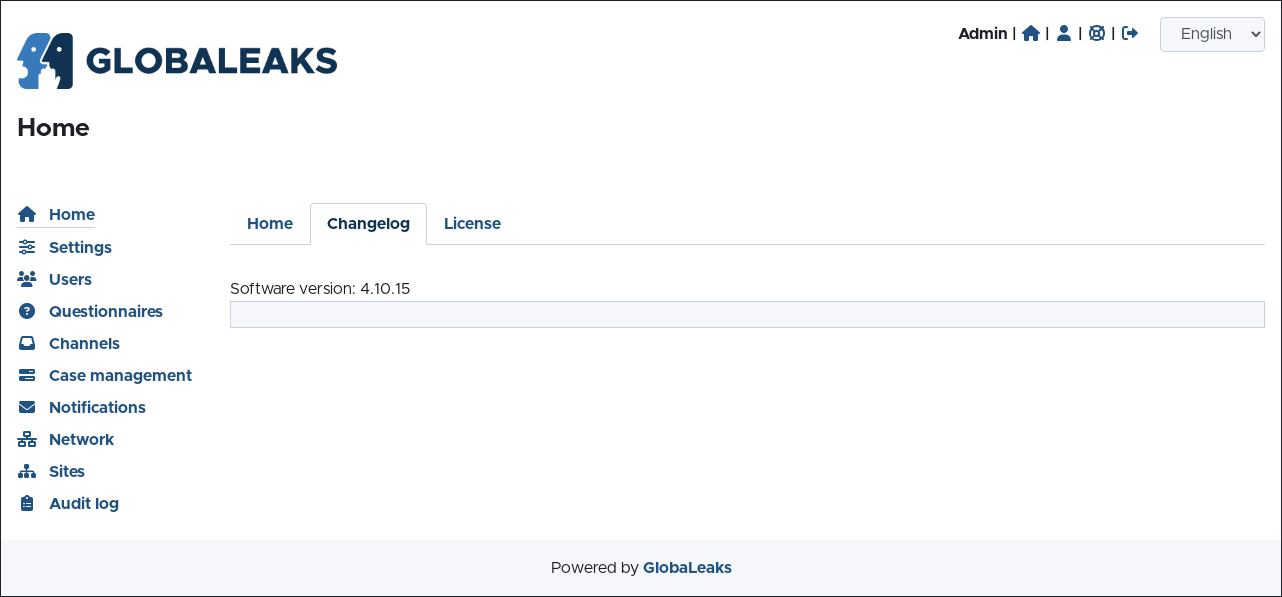Screen dimensions: 1282x597
Task: Open the Network sidebar link
Action: click(81, 439)
